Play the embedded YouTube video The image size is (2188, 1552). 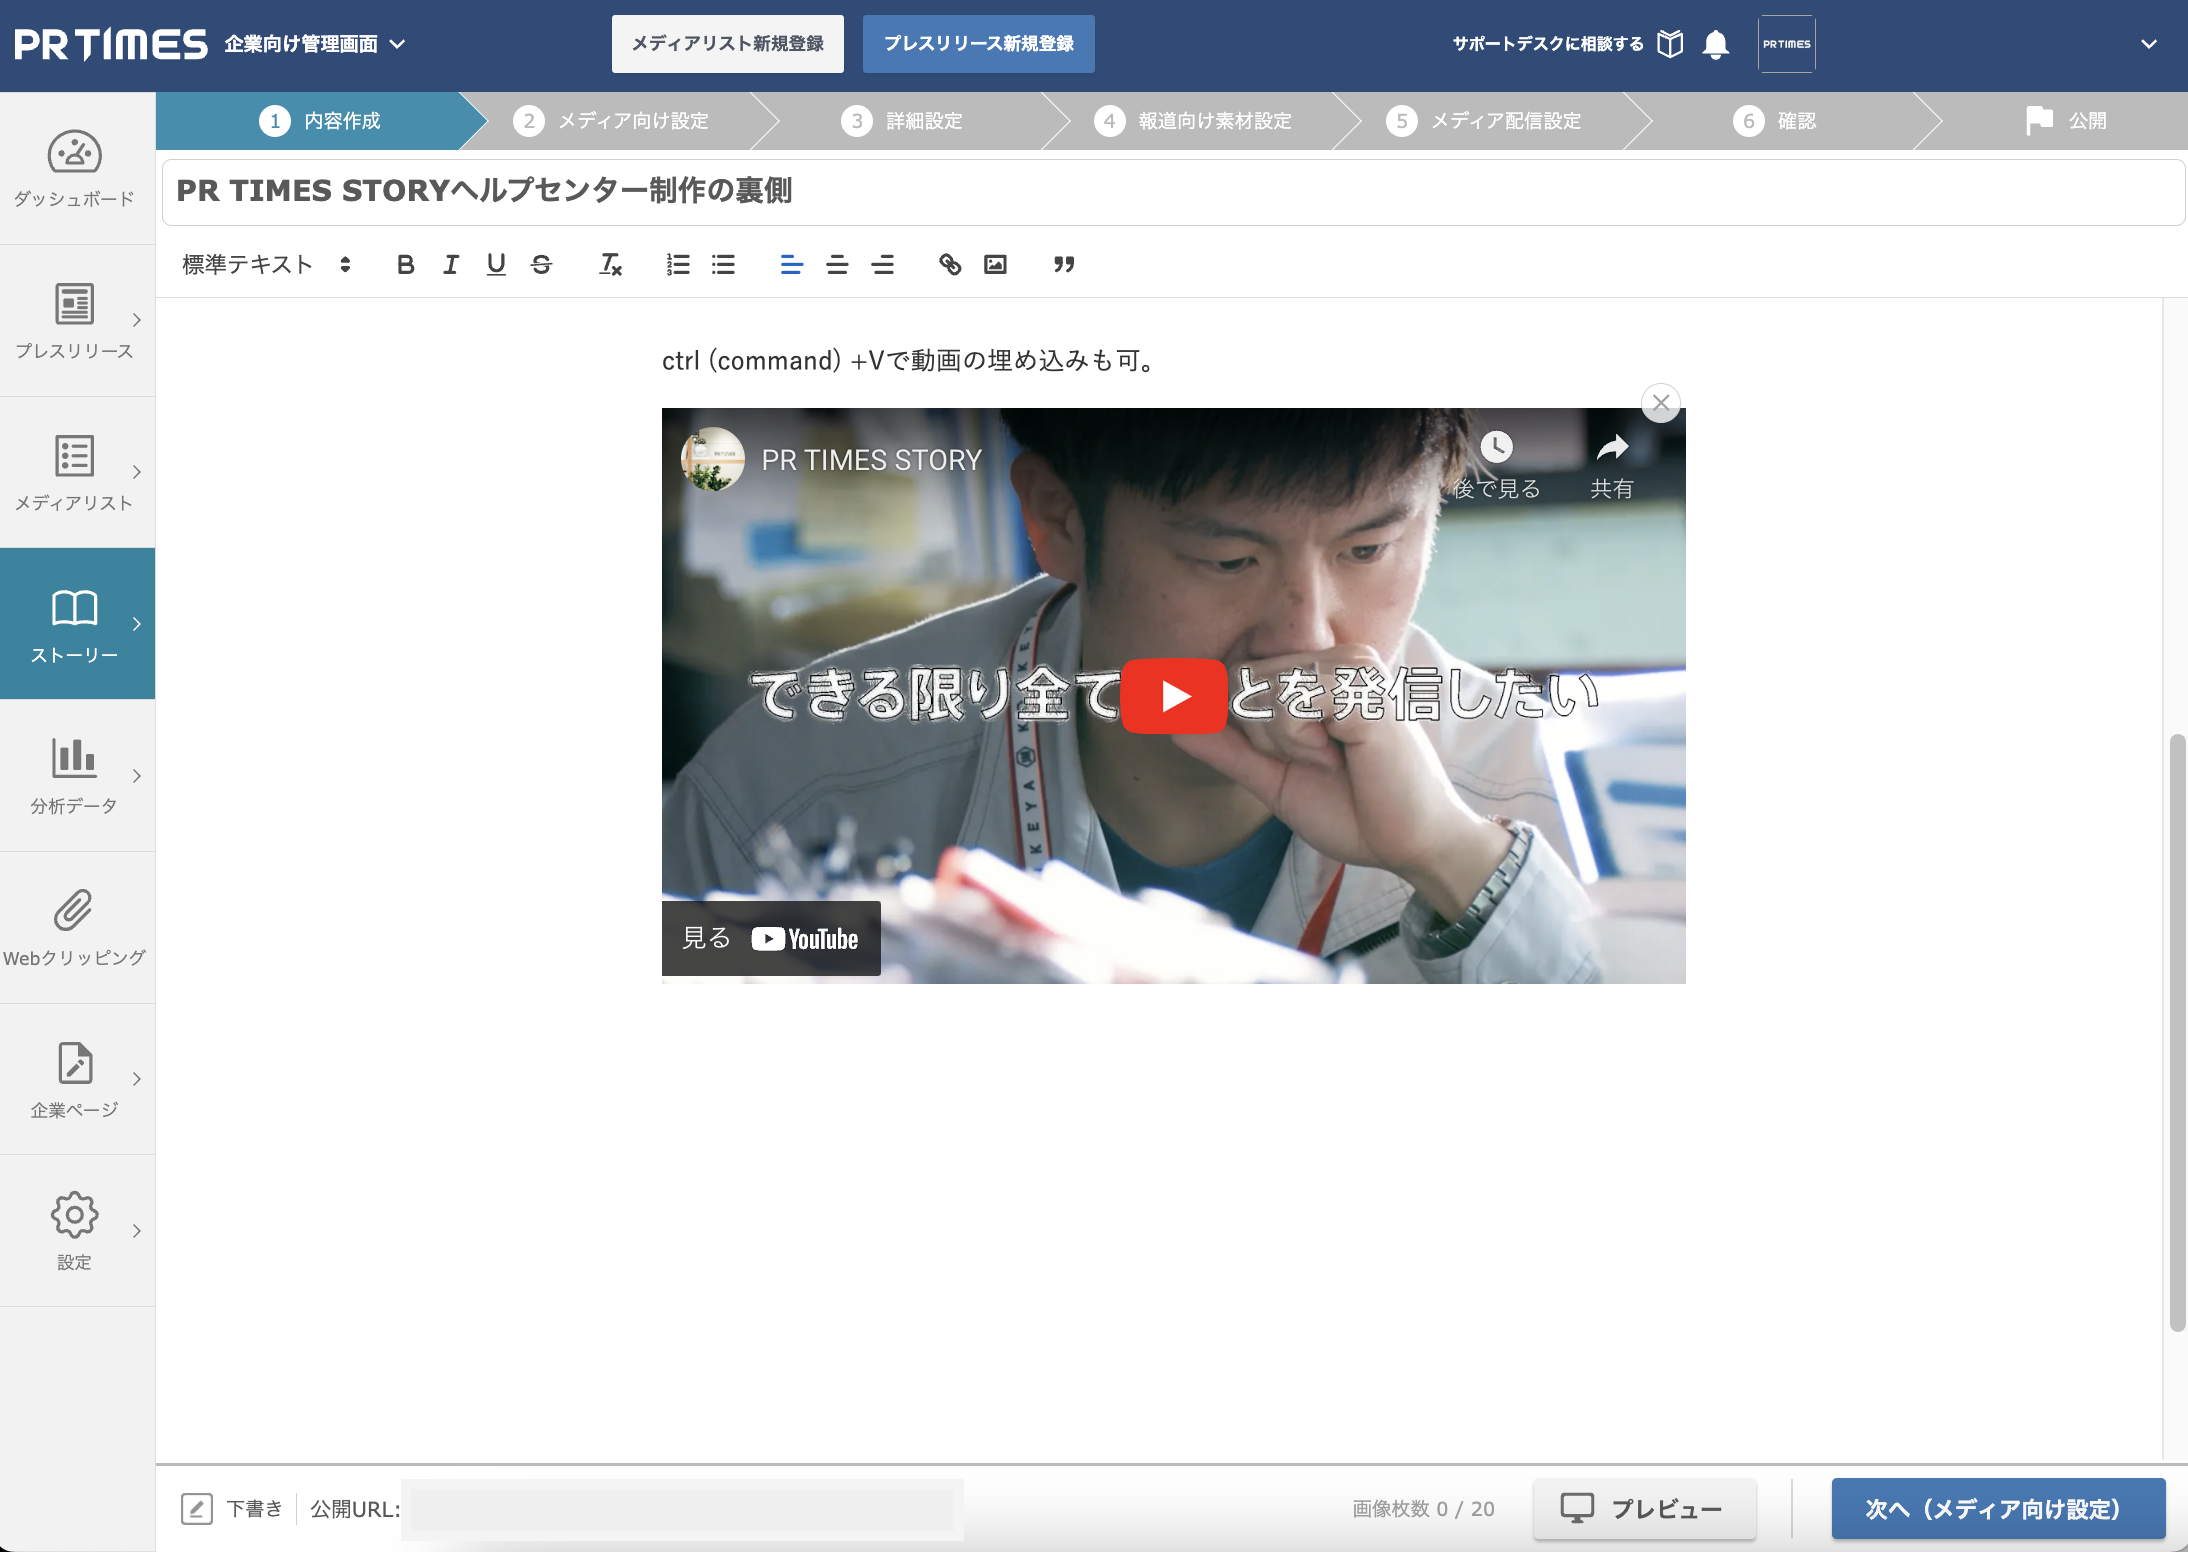pyautogui.click(x=1174, y=696)
